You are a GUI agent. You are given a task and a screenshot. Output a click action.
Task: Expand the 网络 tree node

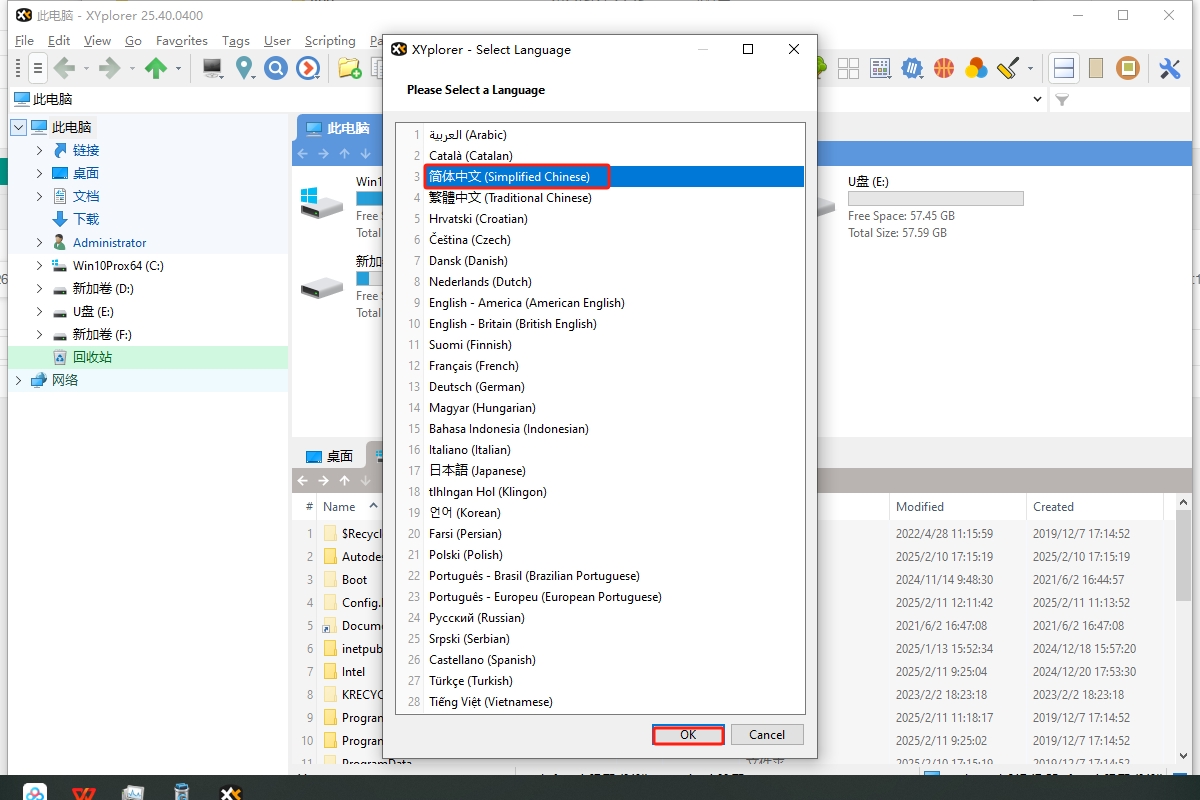(x=19, y=380)
